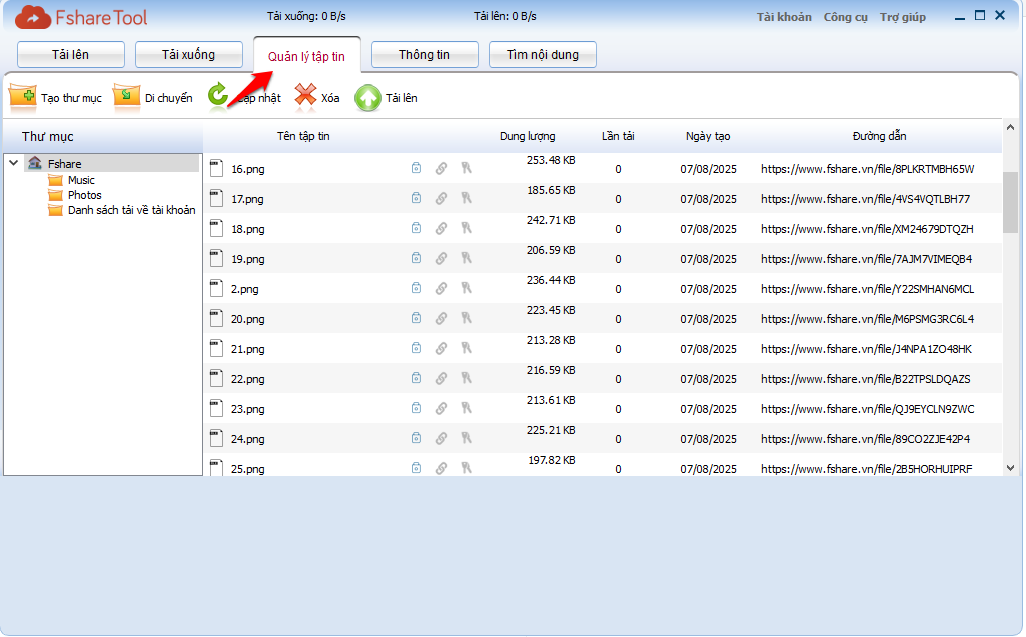Screen dimensions: 1026x637
Task: Click the Đường dẫn column header
Action: pyautogui.click(x=879, y=136)
